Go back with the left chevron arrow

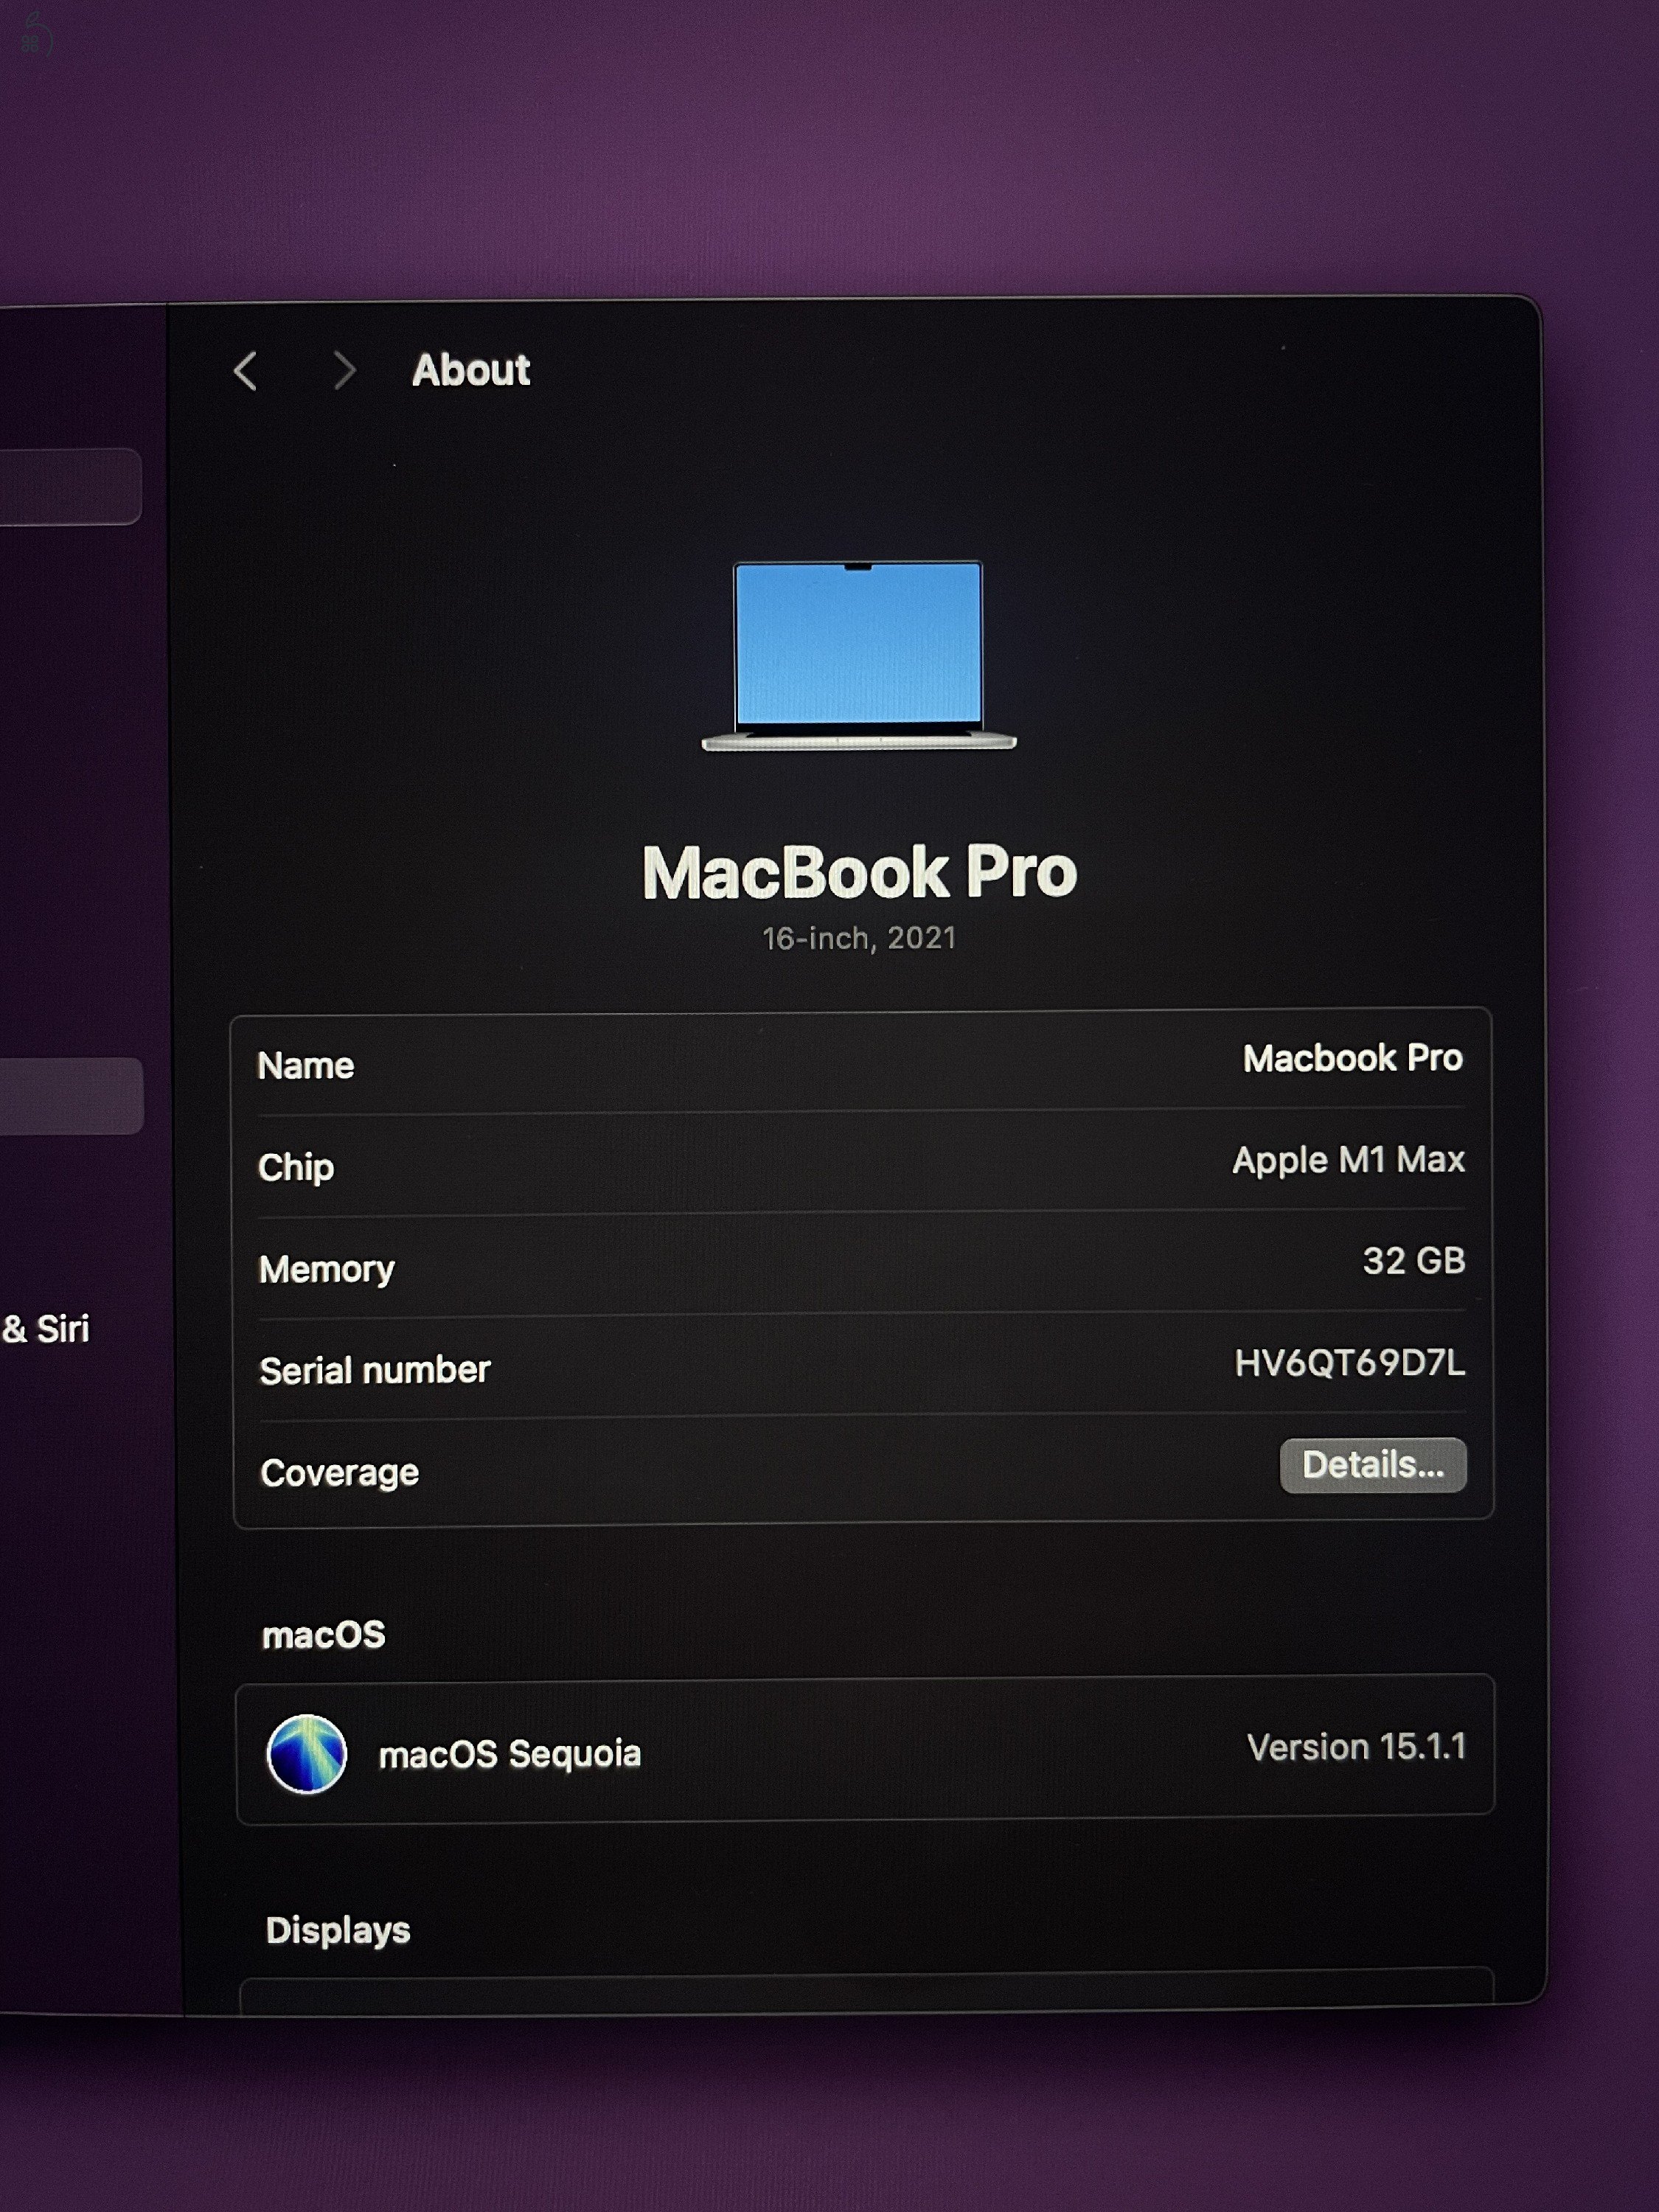pyautogui.click(x=245, y=371)
